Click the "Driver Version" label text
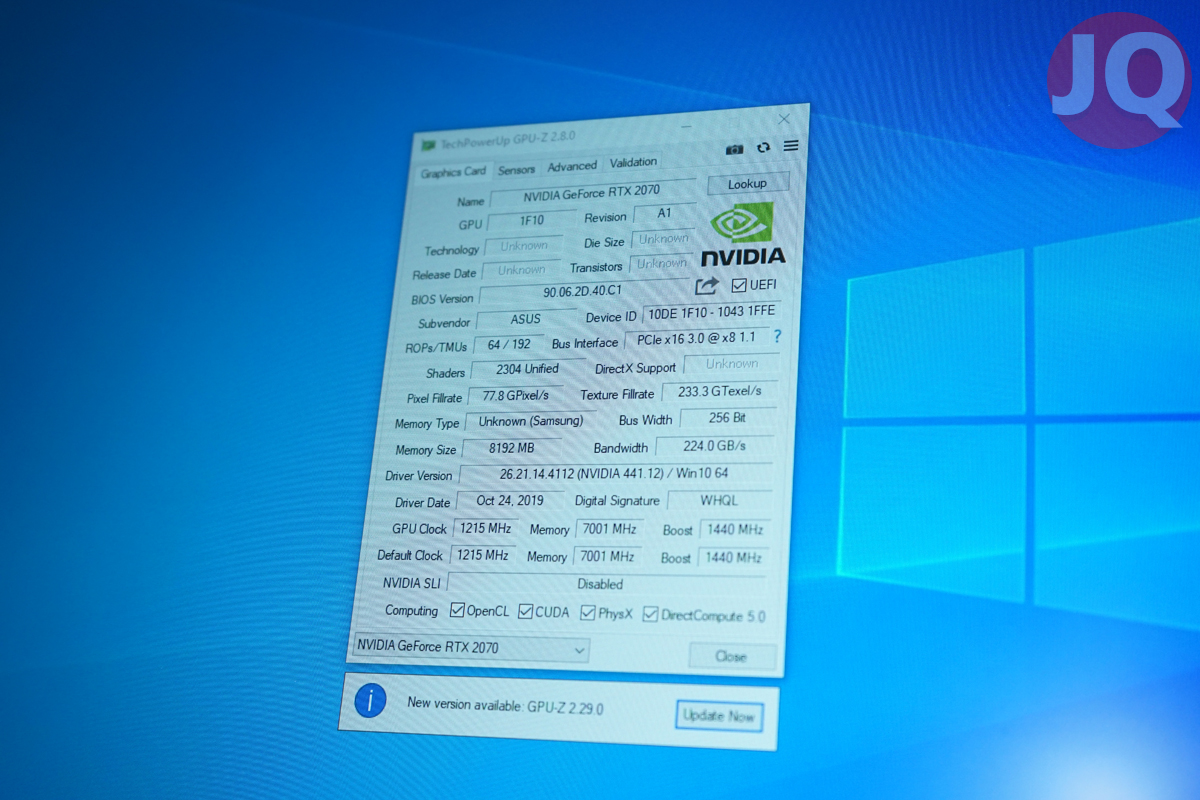Viewport: 1200px width, 800px height. (x=419, y=476)
